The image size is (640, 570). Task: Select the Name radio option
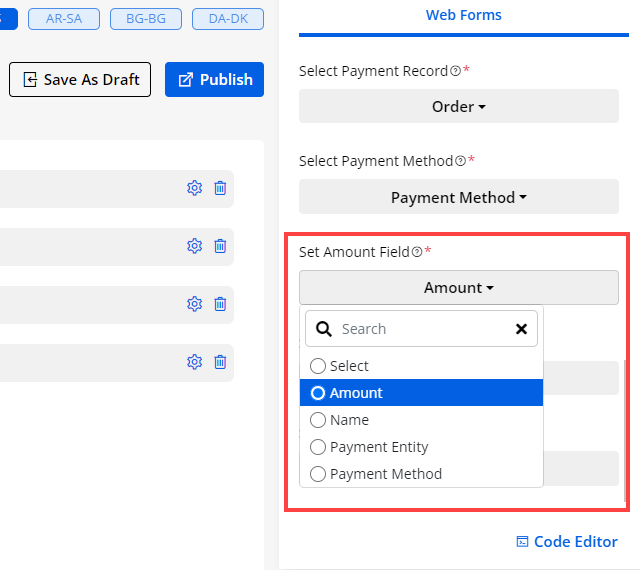click(318, 420)
